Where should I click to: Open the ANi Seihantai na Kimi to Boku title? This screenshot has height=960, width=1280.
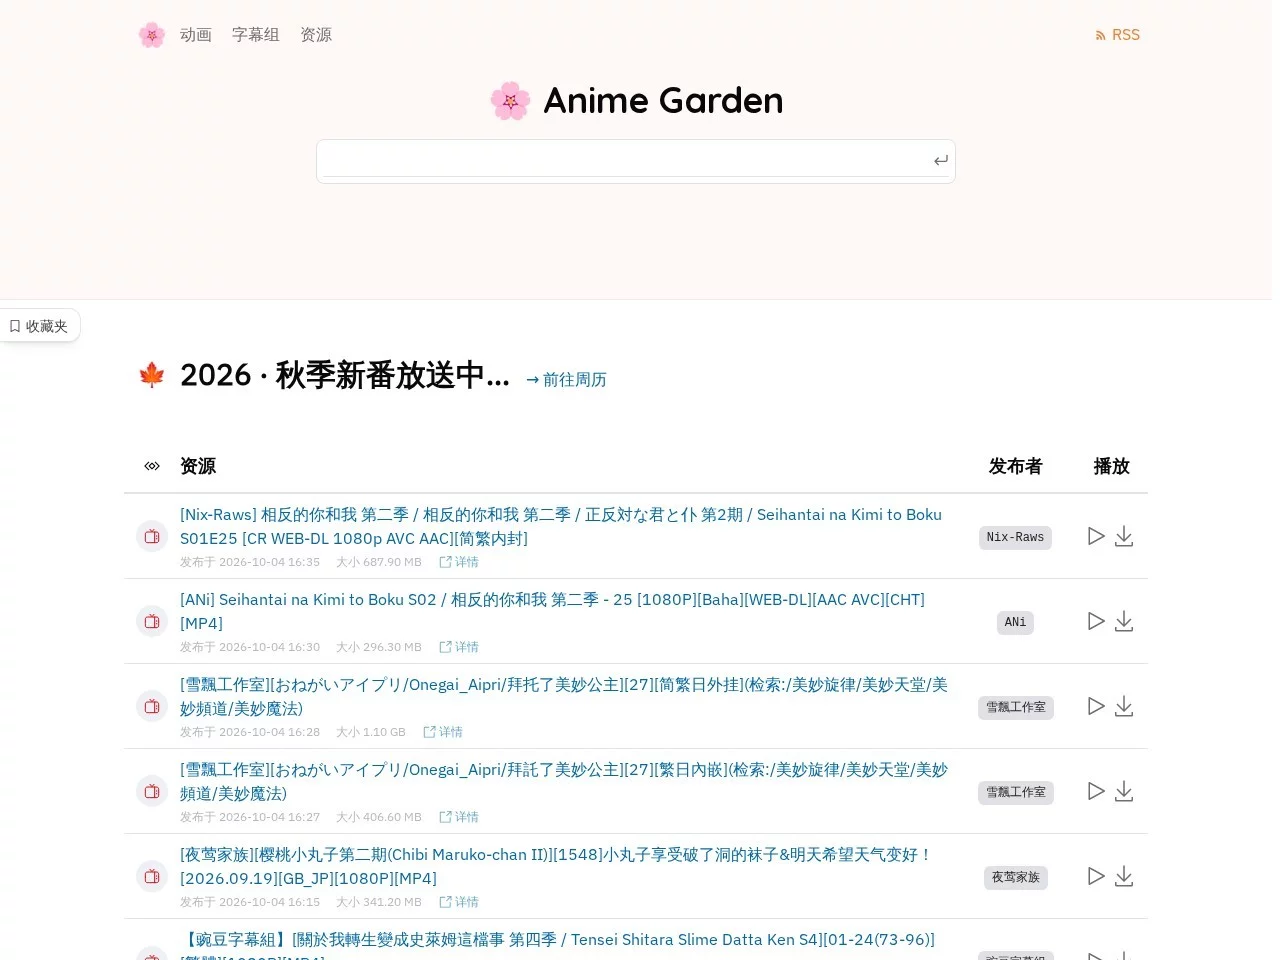552,611
